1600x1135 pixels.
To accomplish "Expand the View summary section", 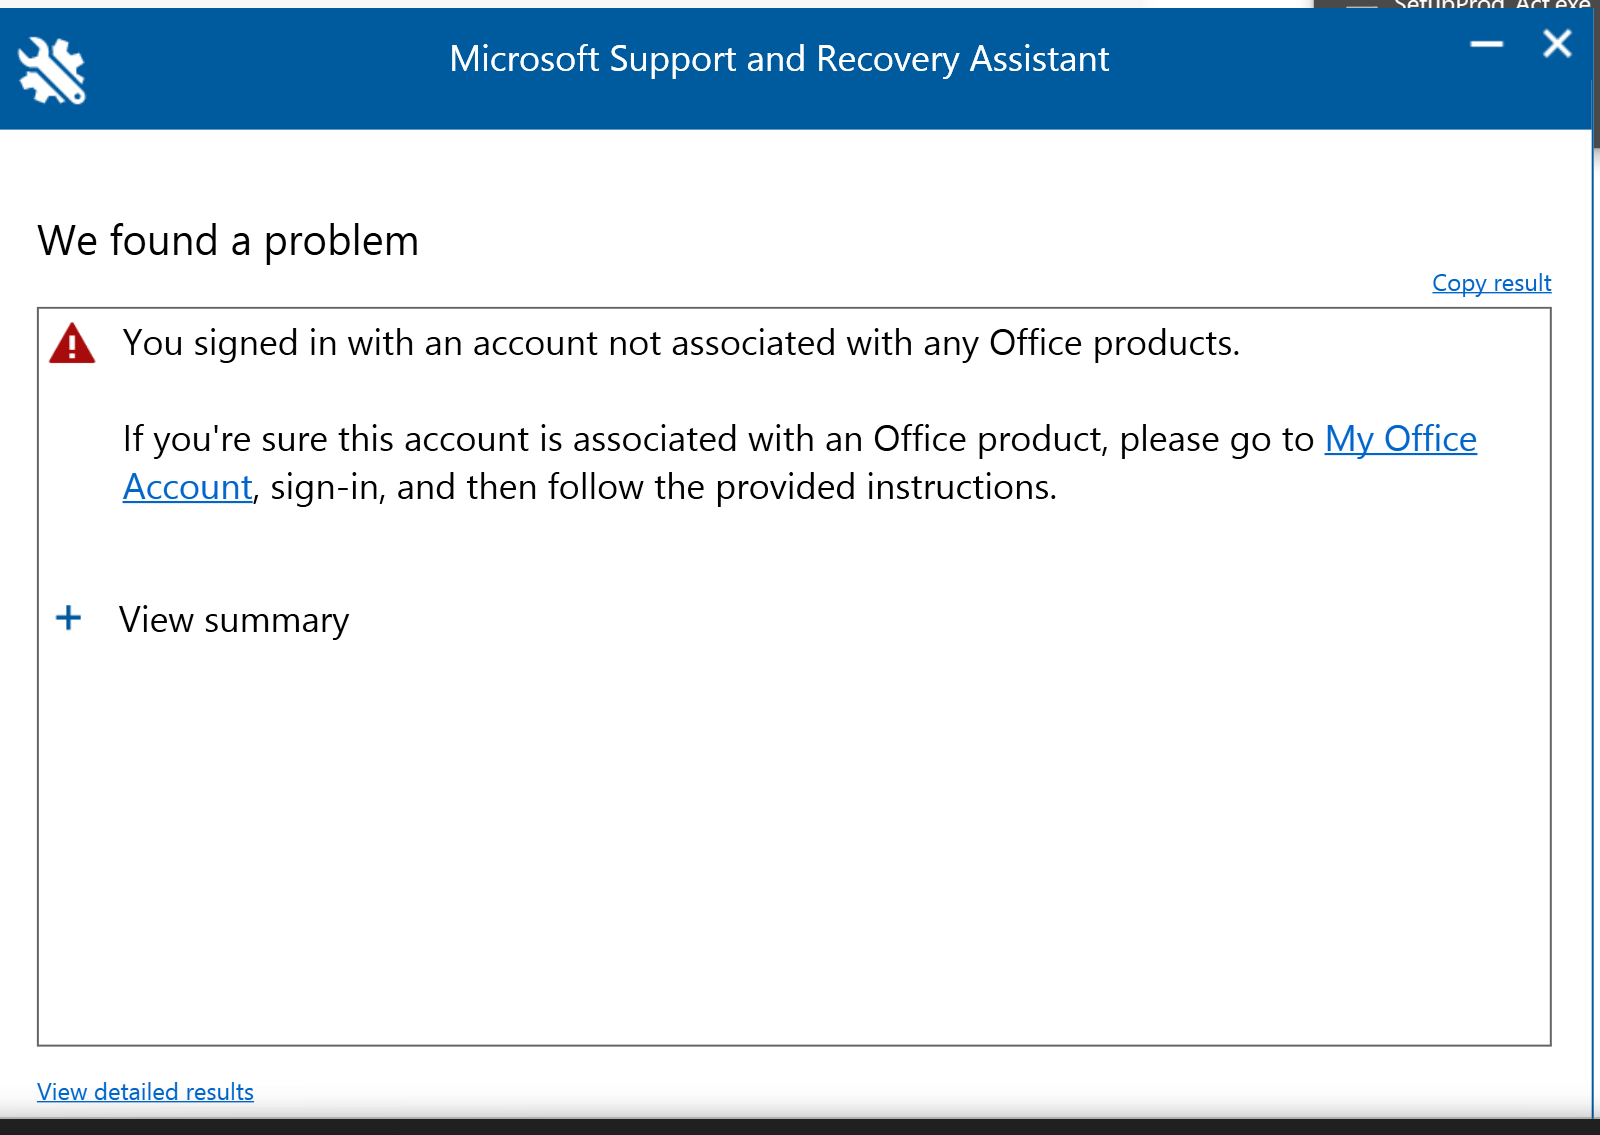I will [x=68, y=618].
